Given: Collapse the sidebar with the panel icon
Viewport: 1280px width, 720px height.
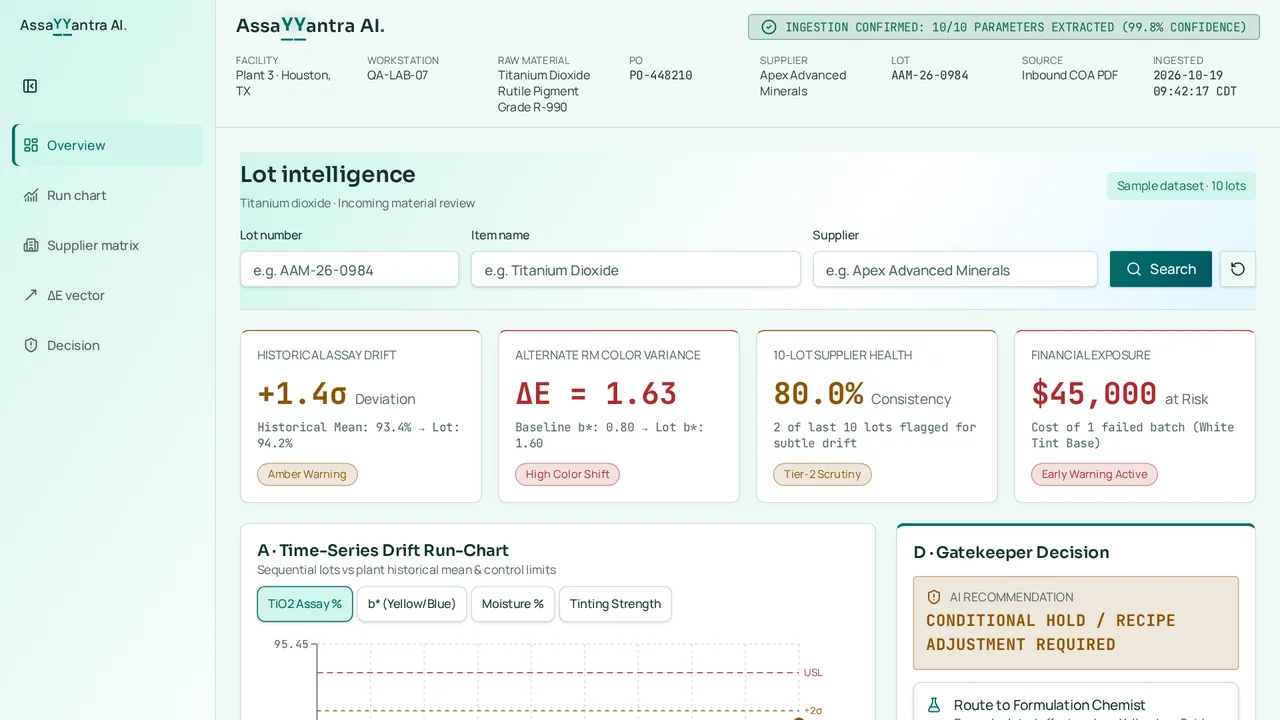Looking at the screenshot, I should pos(30,86).
